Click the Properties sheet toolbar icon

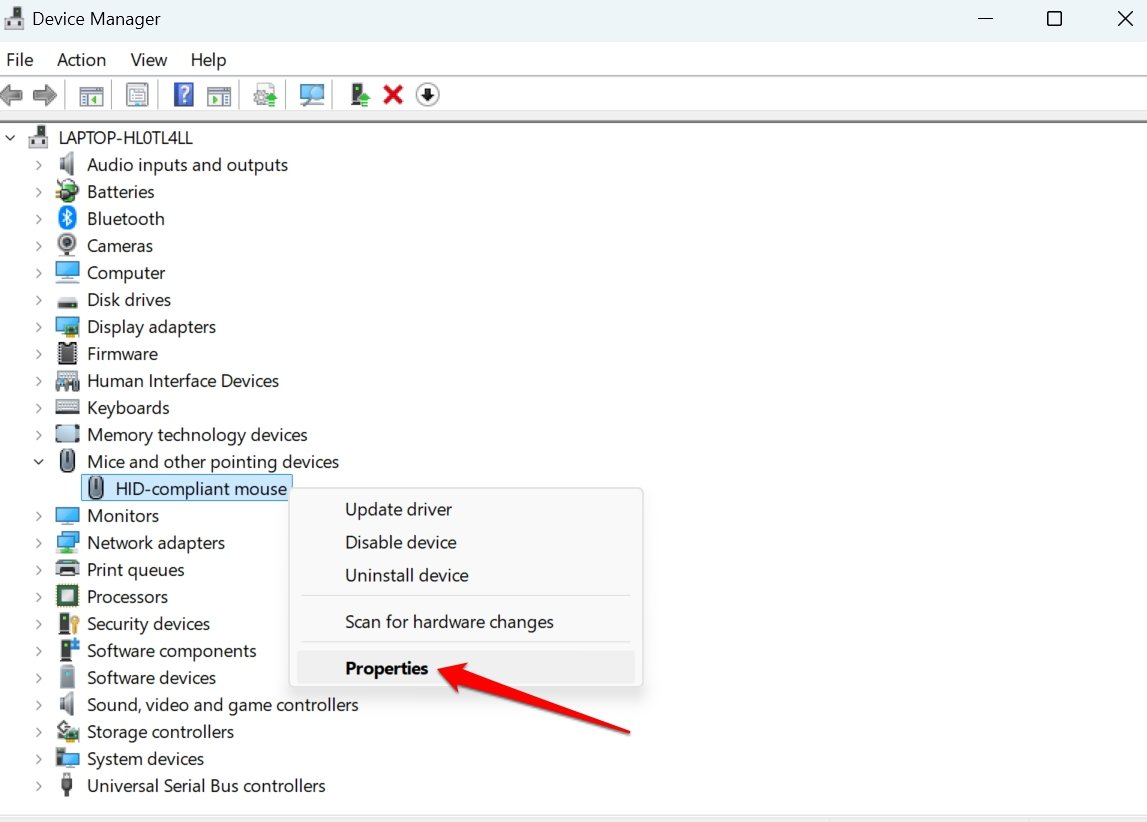(x=137, y=95)
